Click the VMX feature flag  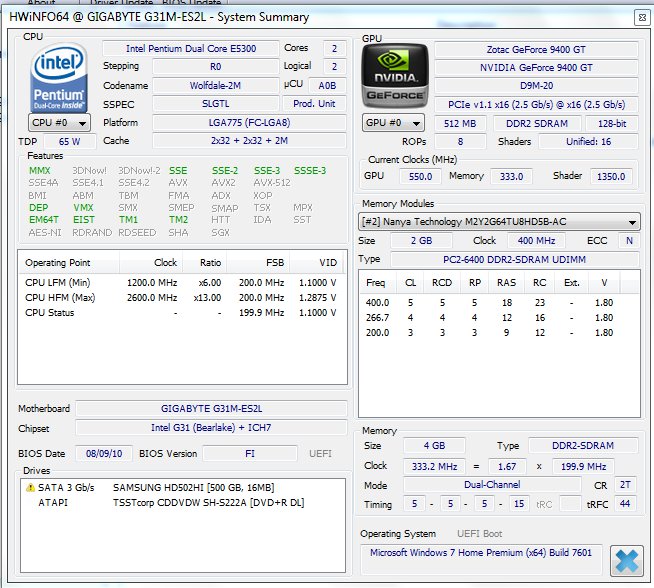tap(83, 207)
